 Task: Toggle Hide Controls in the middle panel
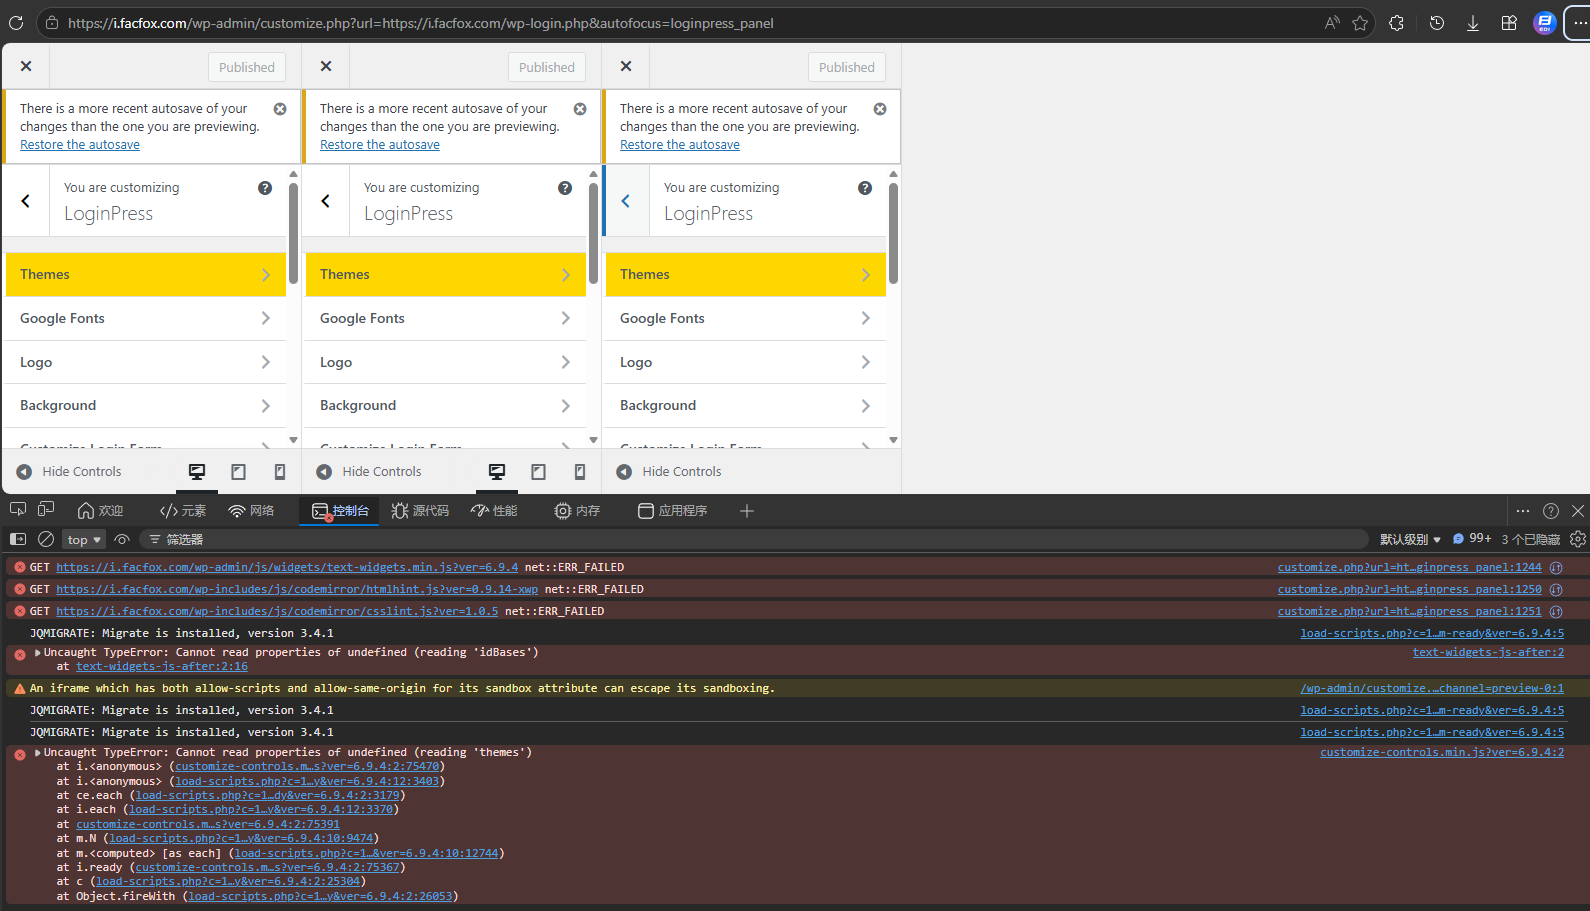tap(369, 472)
